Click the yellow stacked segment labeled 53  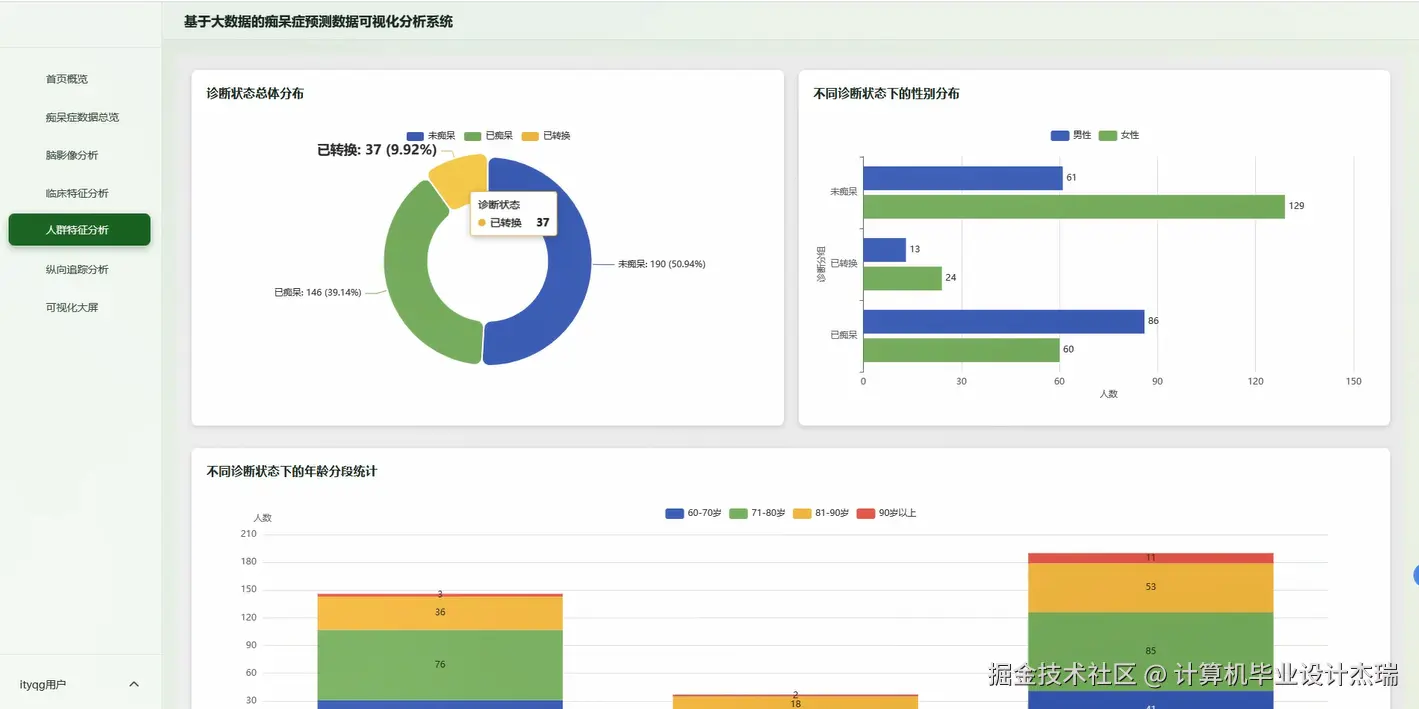coord(1150,587)
